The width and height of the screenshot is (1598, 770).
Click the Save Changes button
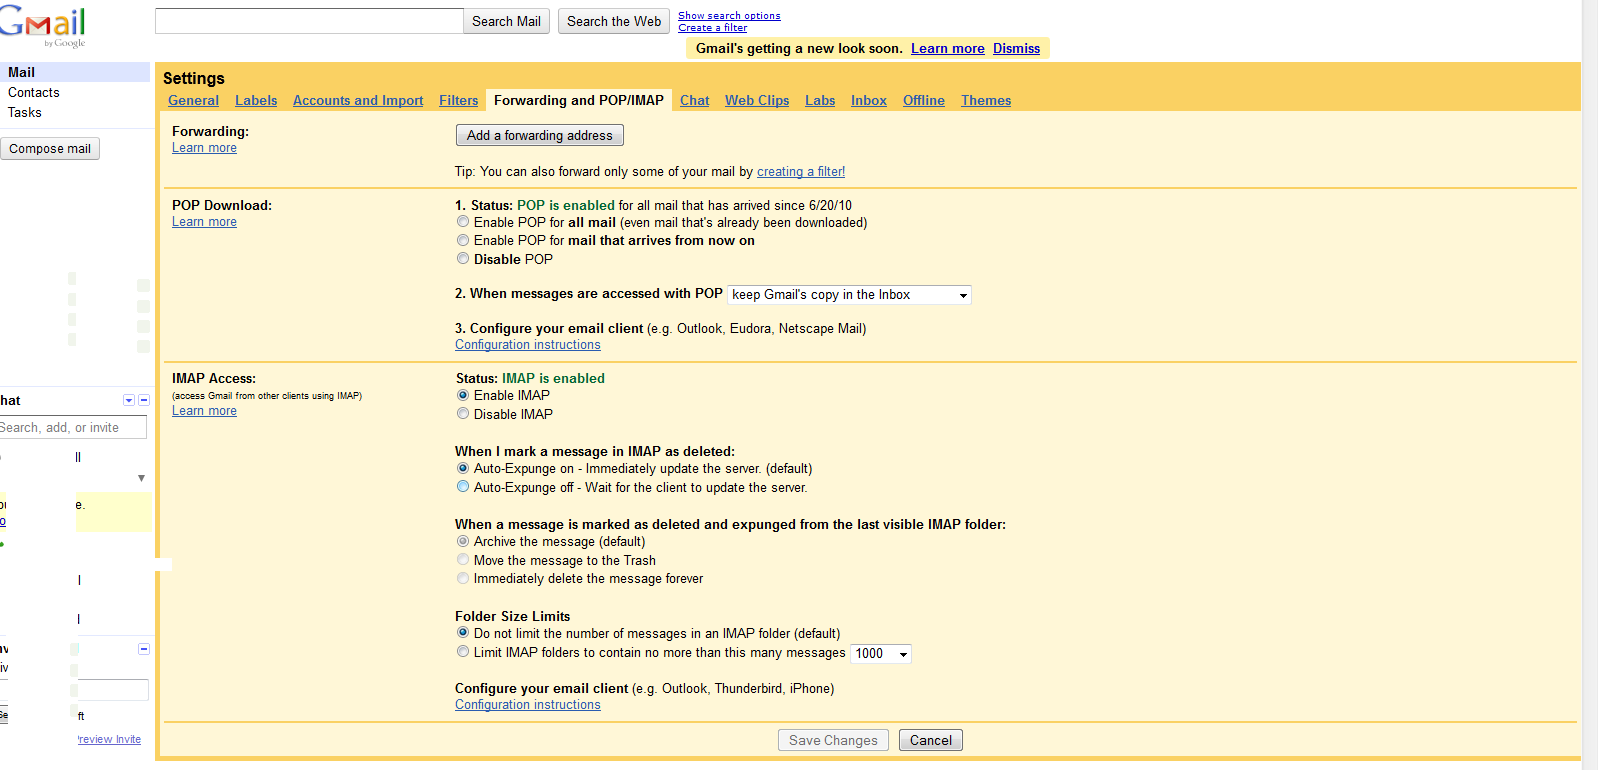pos(833,740)
